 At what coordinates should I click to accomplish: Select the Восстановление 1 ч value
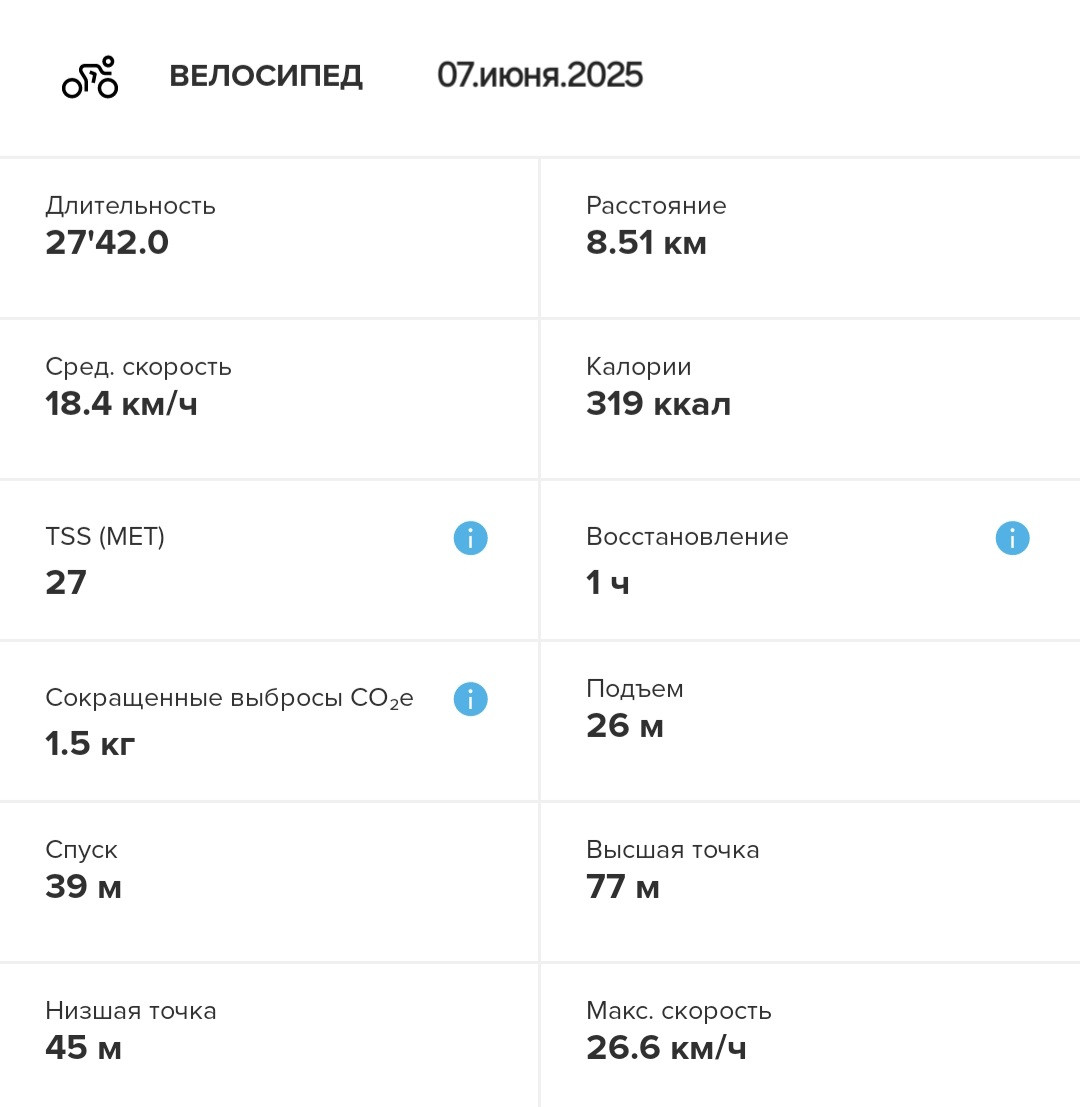(608, 583)
